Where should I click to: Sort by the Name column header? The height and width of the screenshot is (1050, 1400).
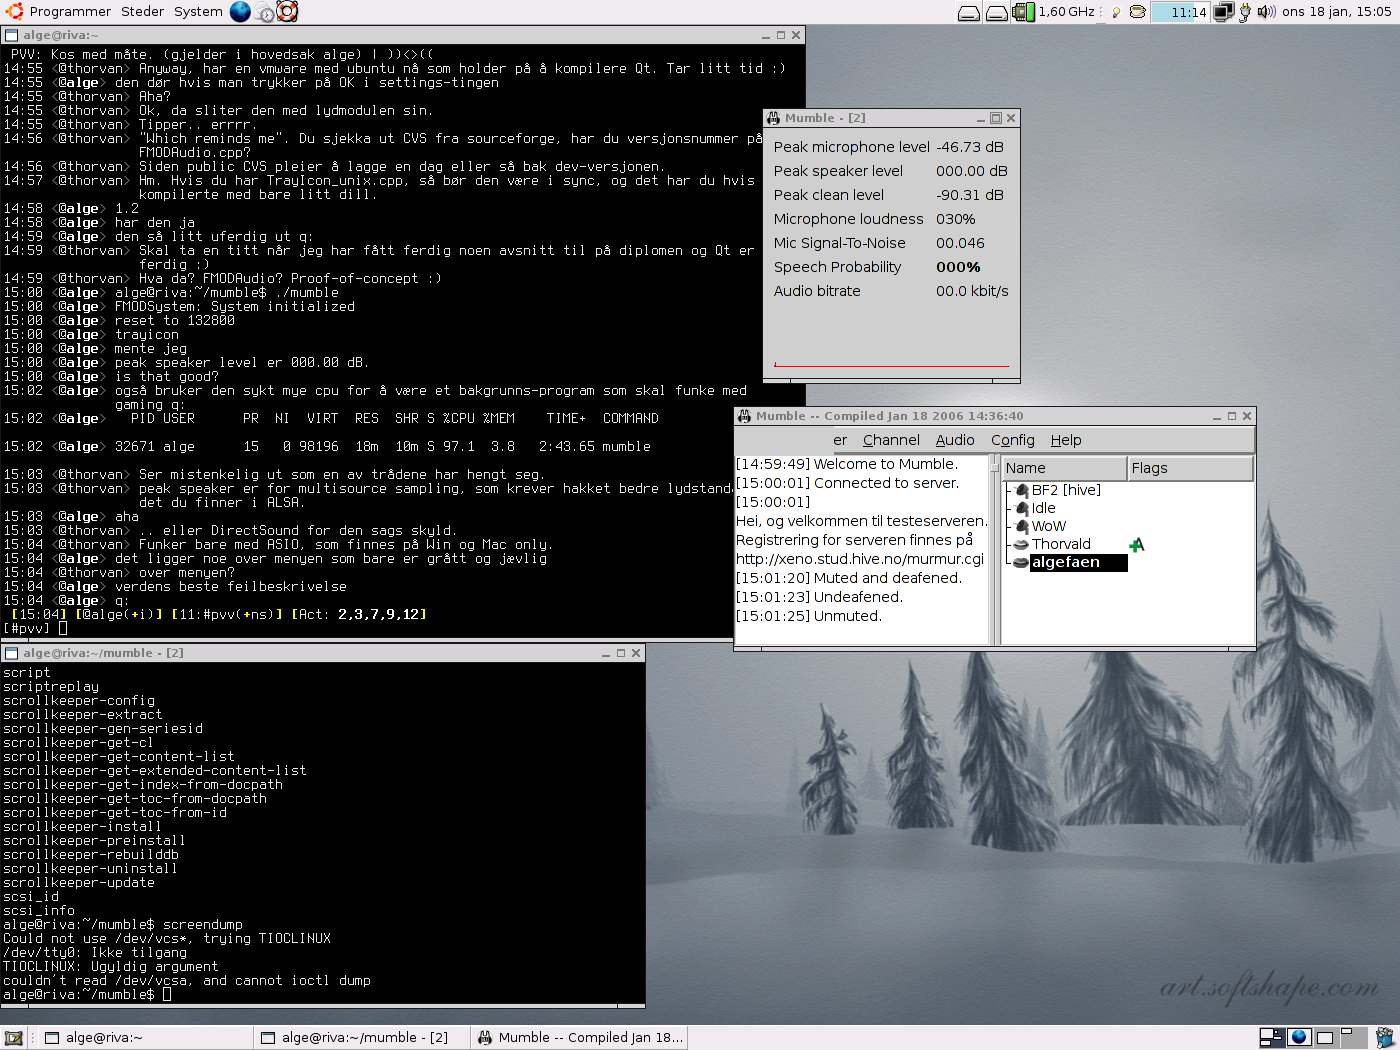(x=1064, y=468)
